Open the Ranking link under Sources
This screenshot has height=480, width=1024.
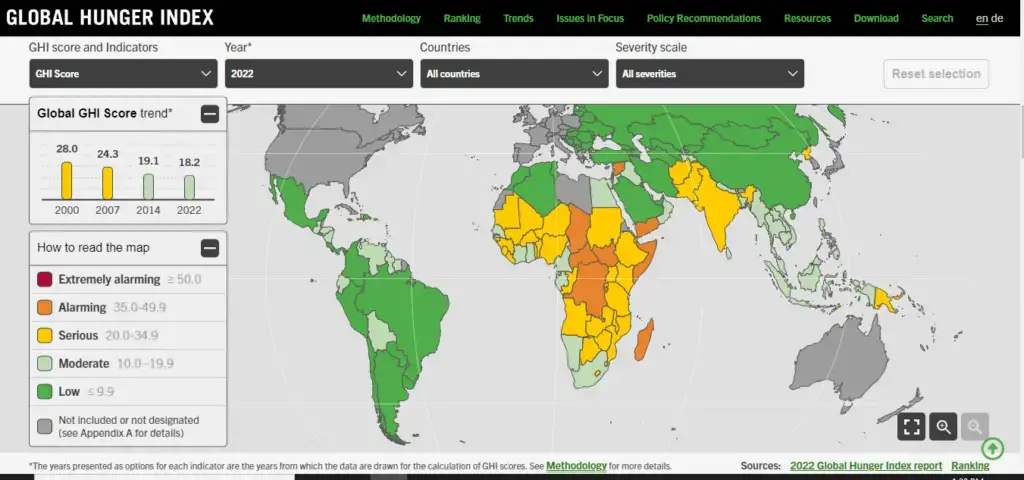tap(970, 466)
